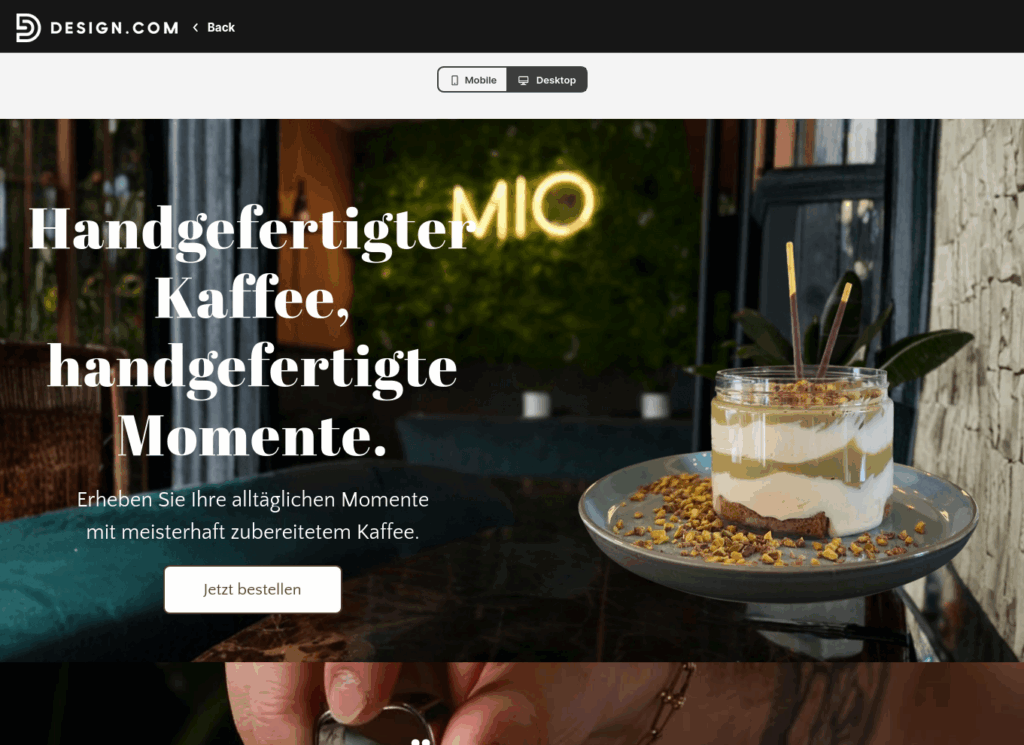Open the DESIGN.COM wordmark home link
The width and height of the screenshot is (1024, 745).
[114, 28]
